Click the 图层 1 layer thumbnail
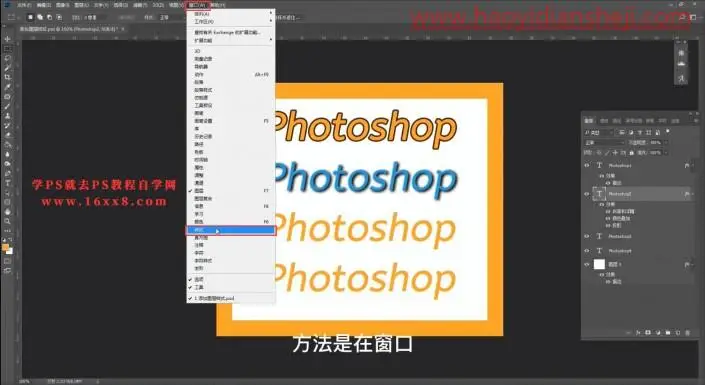 pyautogui.click(x=599, y=264)
